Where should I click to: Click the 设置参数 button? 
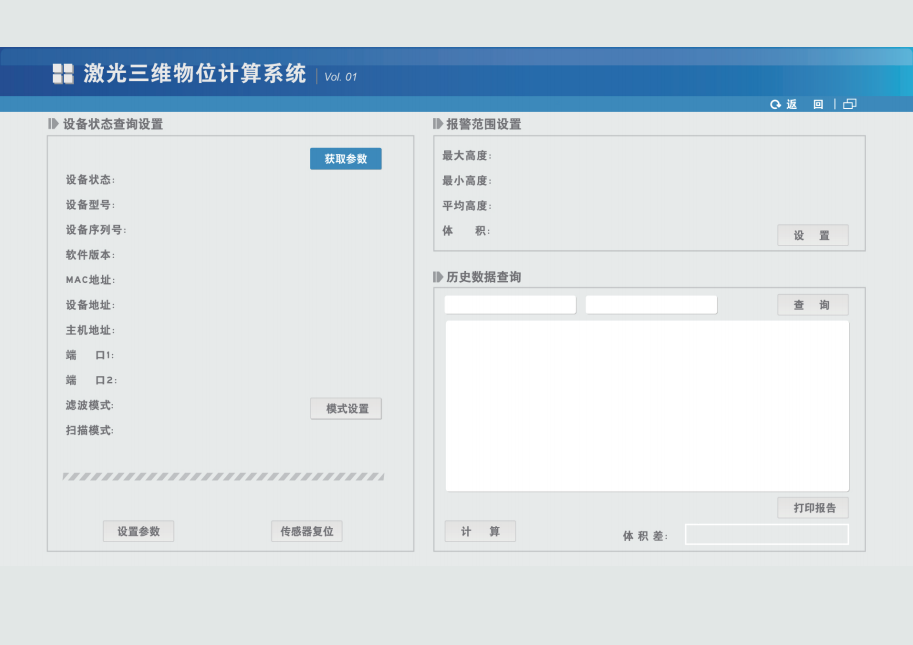click(138, 532)
